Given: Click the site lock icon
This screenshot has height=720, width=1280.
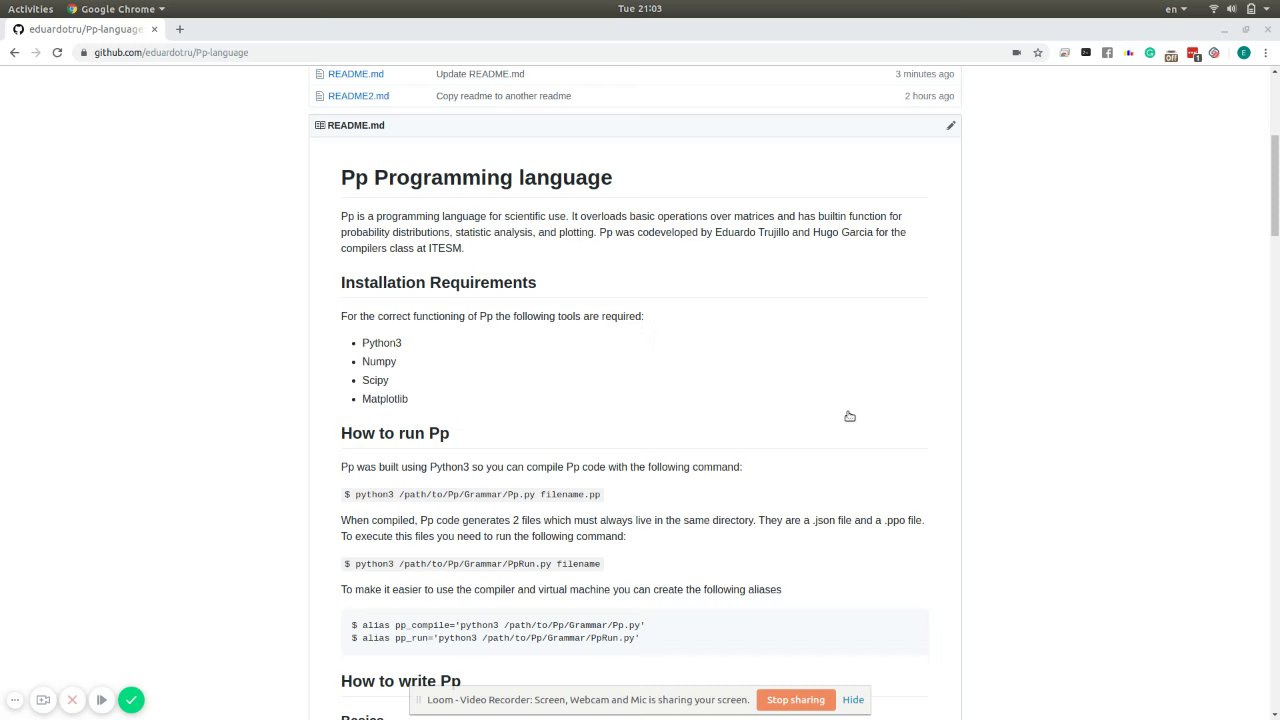Looking at the screenshot, I should coord(84,52).
